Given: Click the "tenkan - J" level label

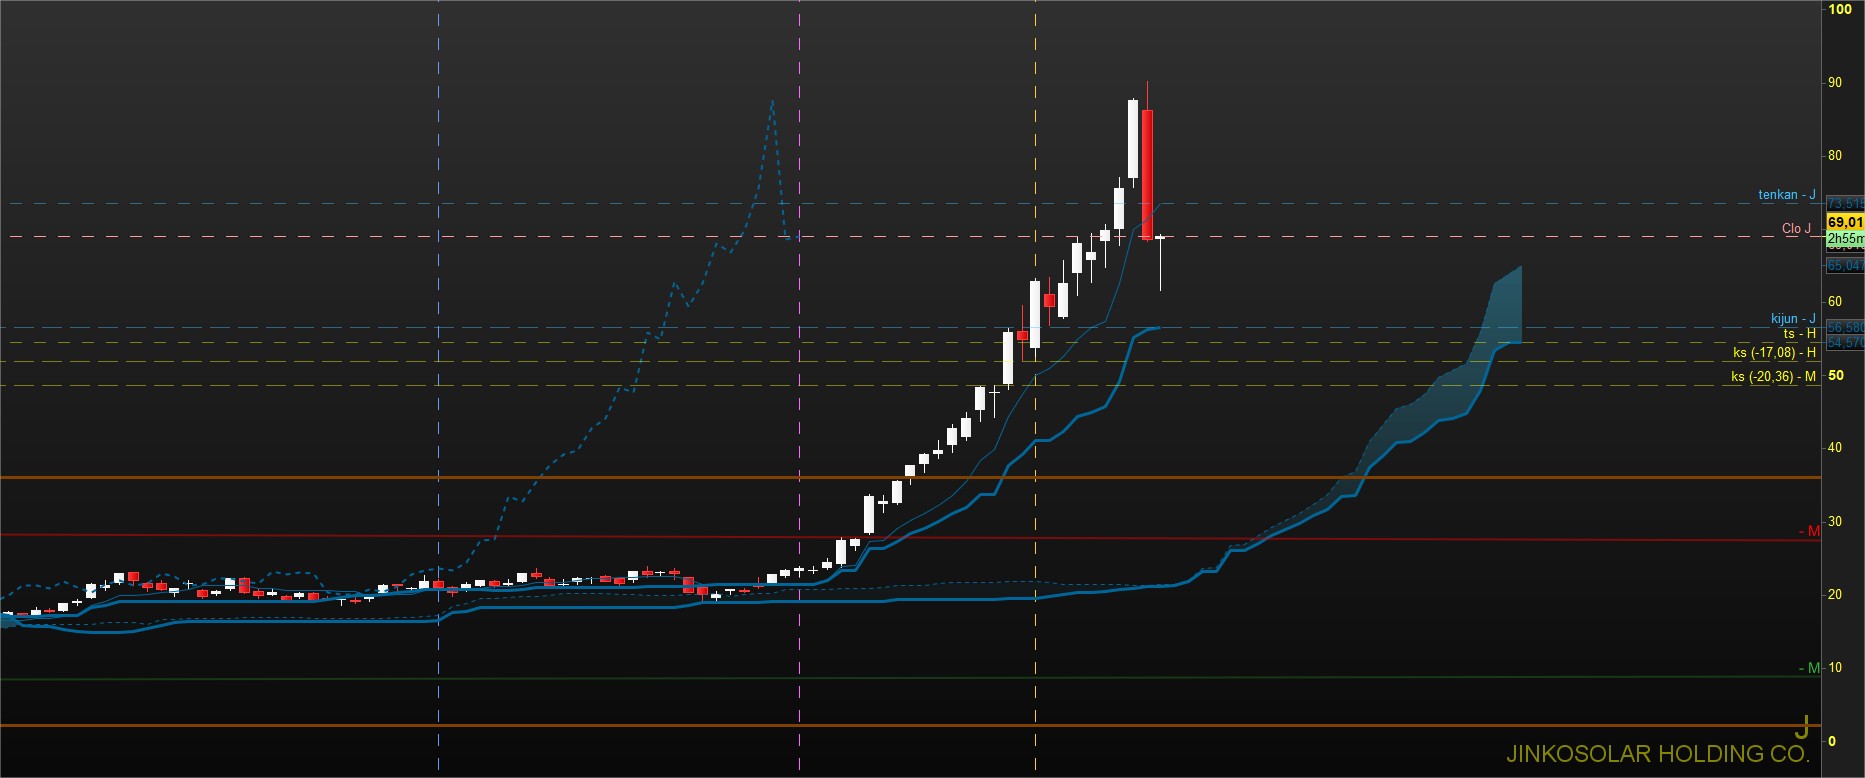Looking at the screenshot, I should 1787,195.
